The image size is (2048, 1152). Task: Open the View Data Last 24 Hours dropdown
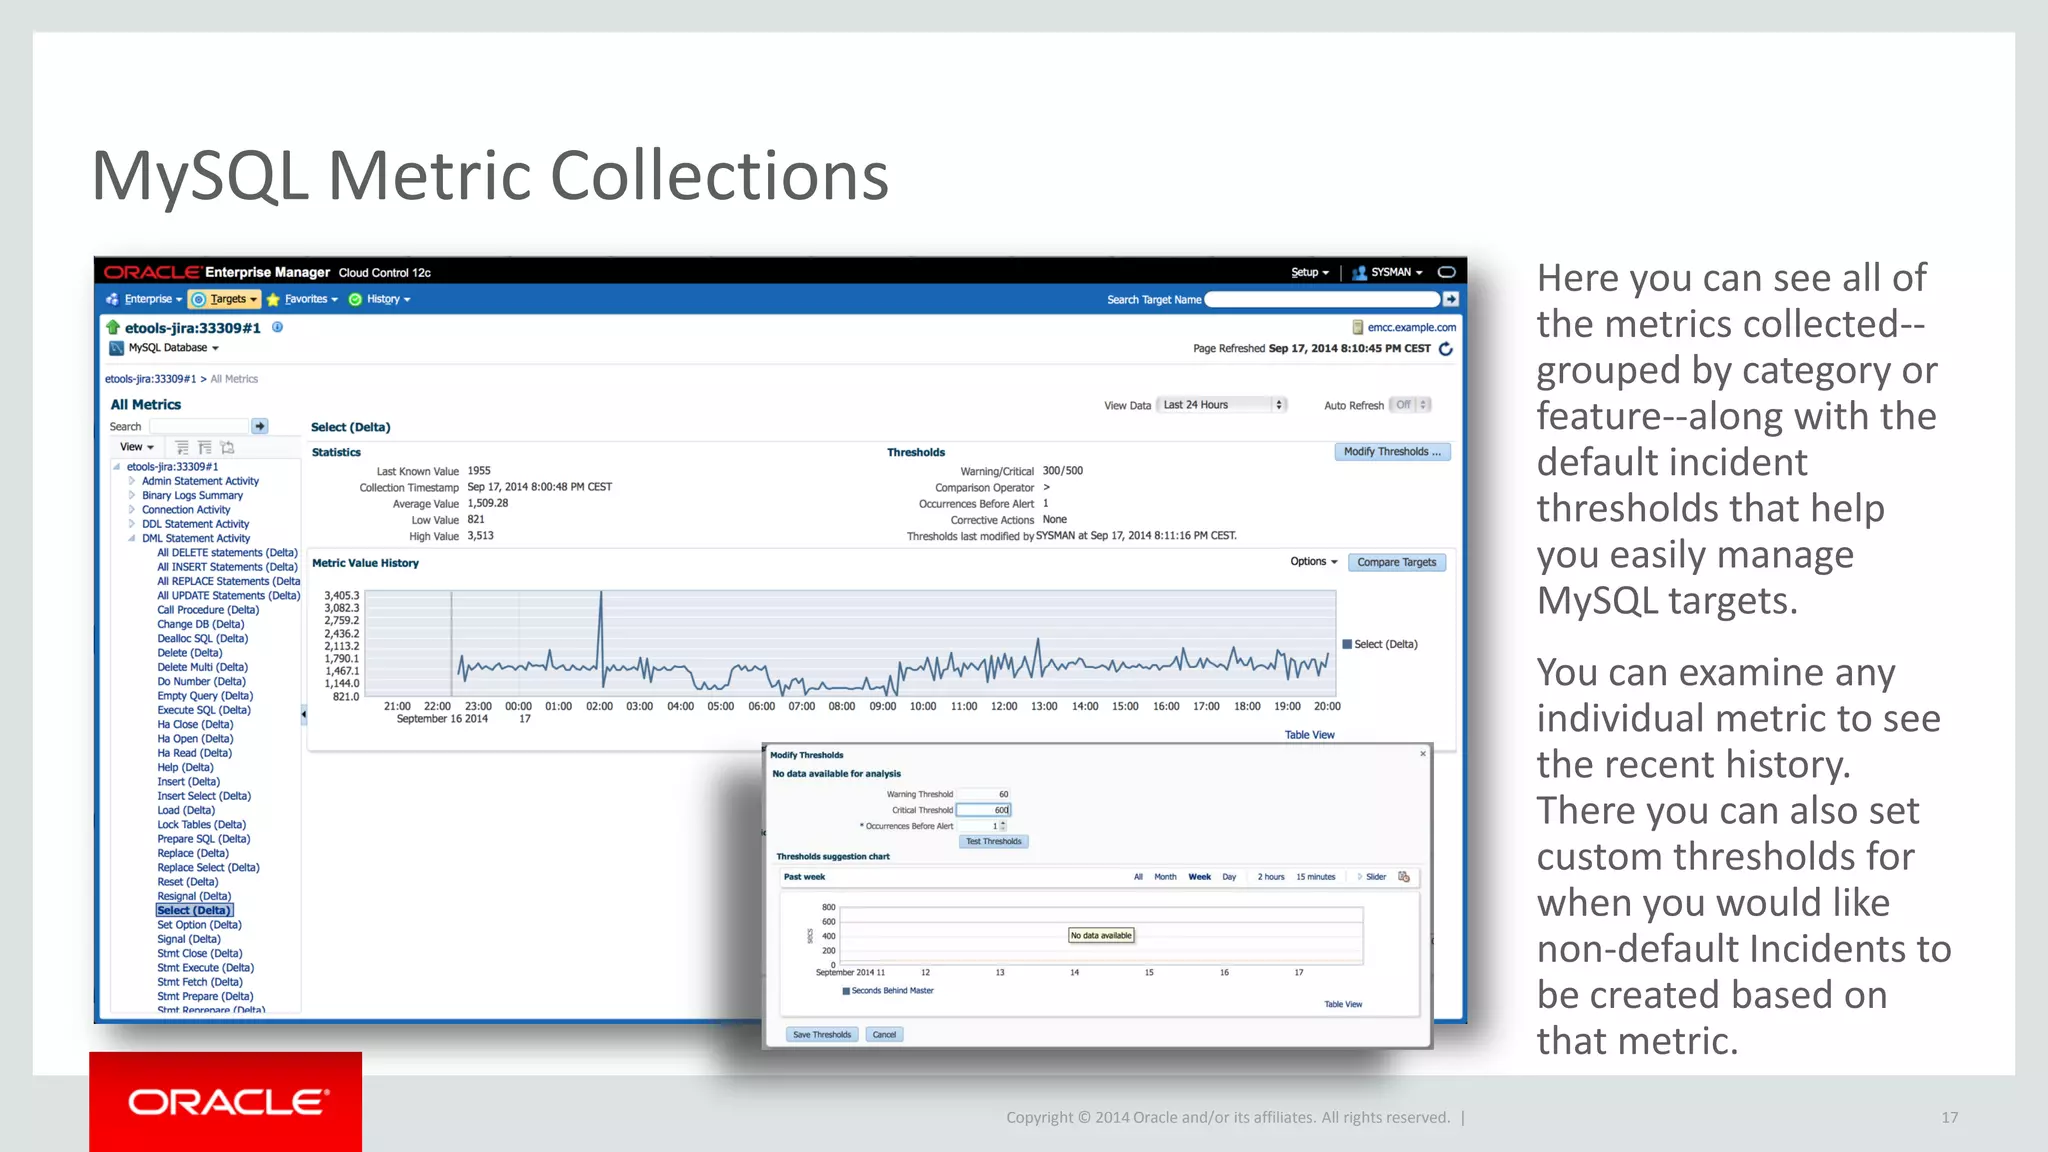[1222, 405]
